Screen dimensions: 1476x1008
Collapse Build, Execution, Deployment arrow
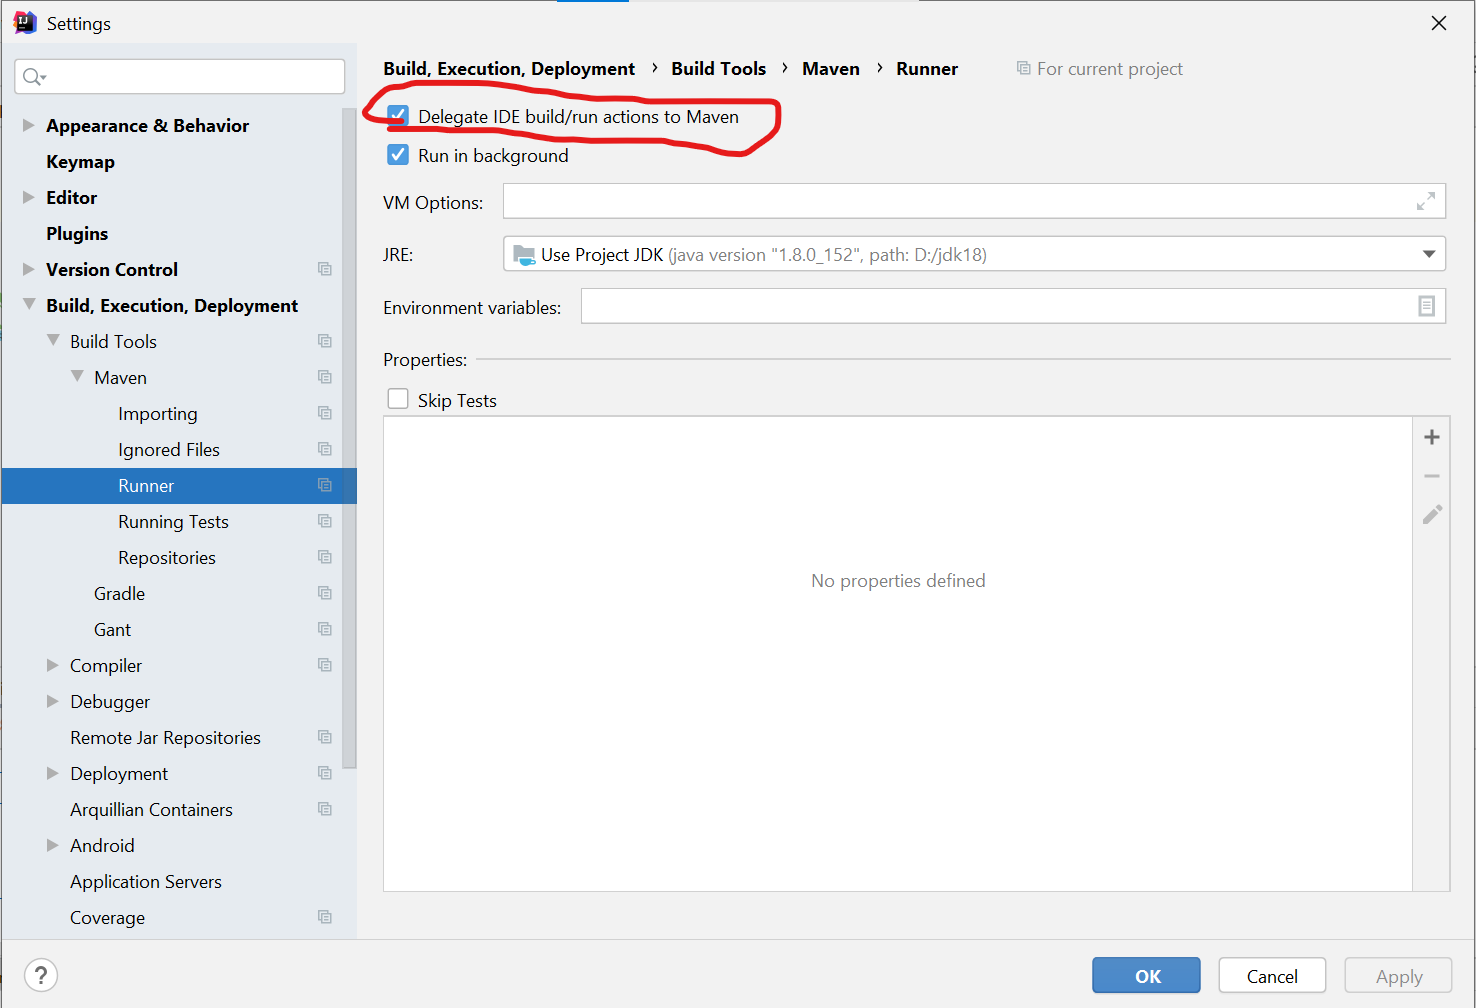tap(29, 304)
